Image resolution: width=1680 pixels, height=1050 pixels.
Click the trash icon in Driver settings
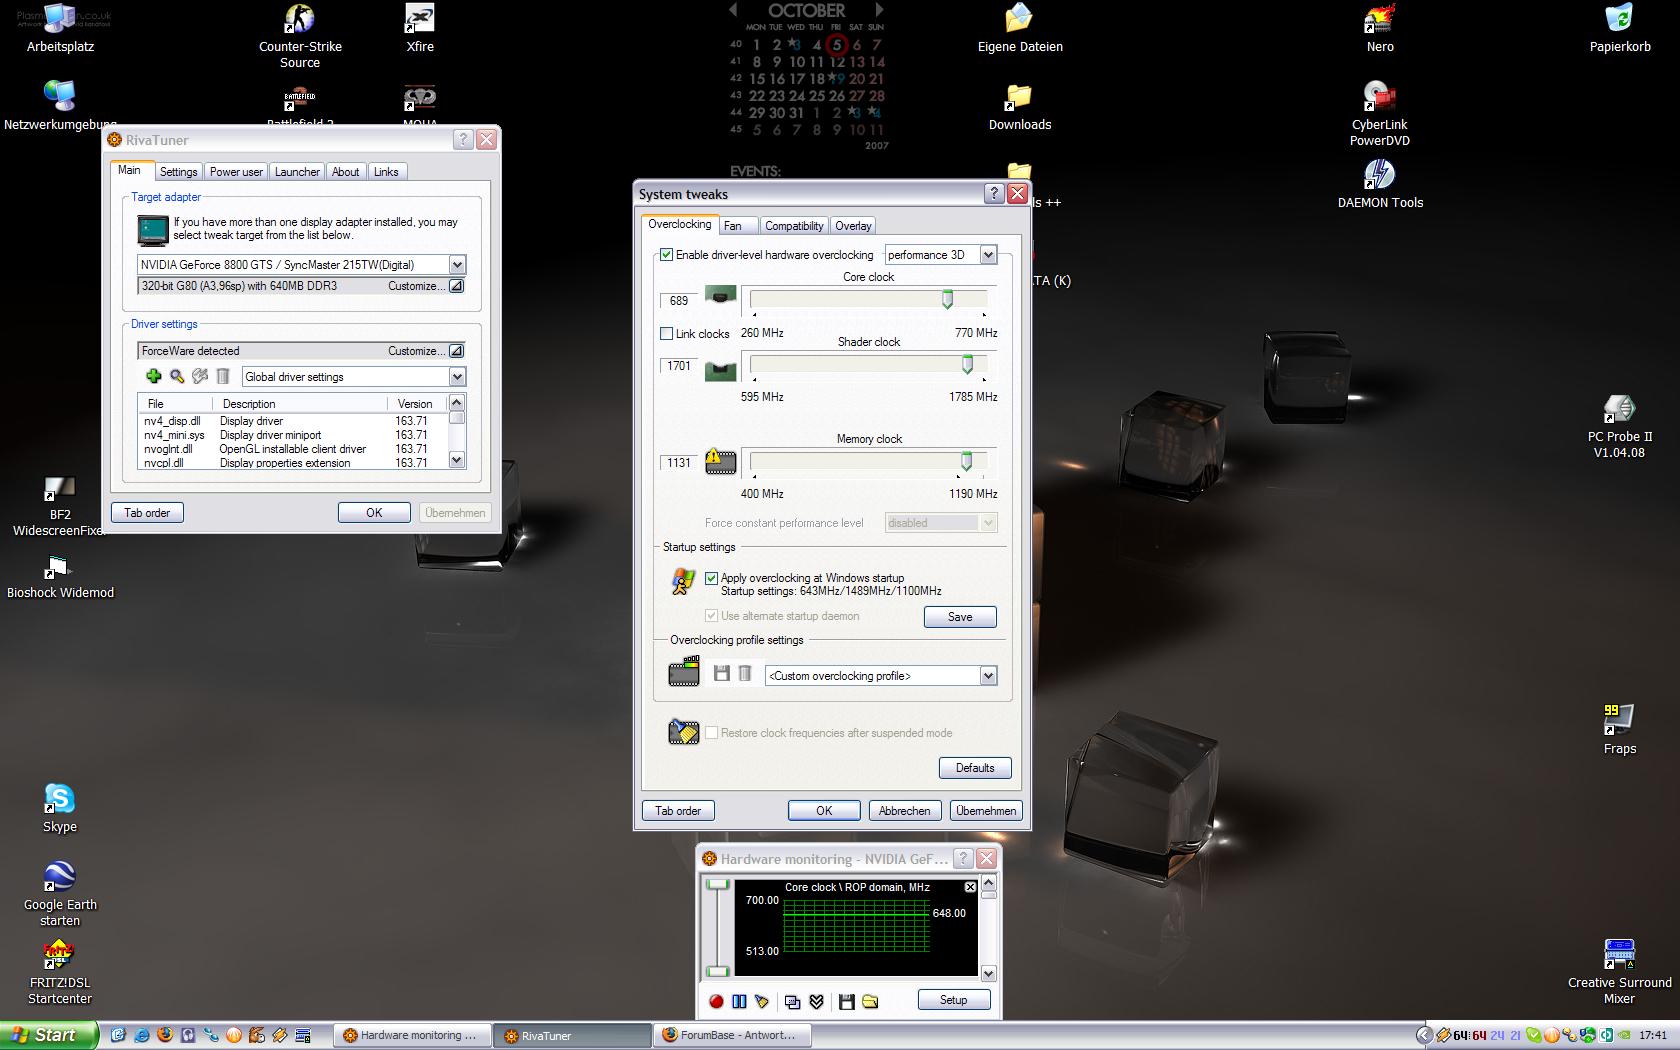click(223, 376)
